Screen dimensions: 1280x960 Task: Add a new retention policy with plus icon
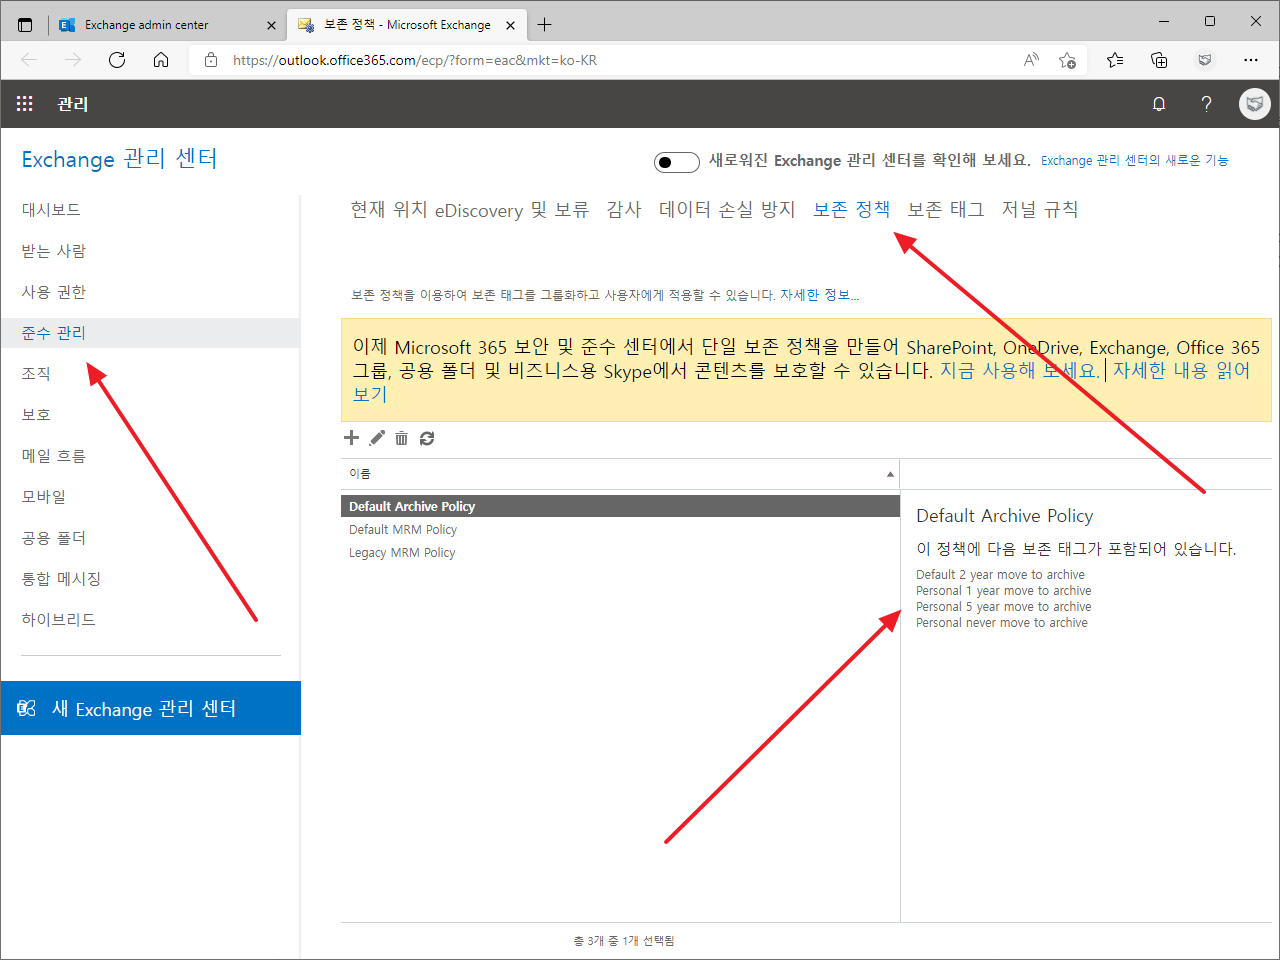point(351,438)
